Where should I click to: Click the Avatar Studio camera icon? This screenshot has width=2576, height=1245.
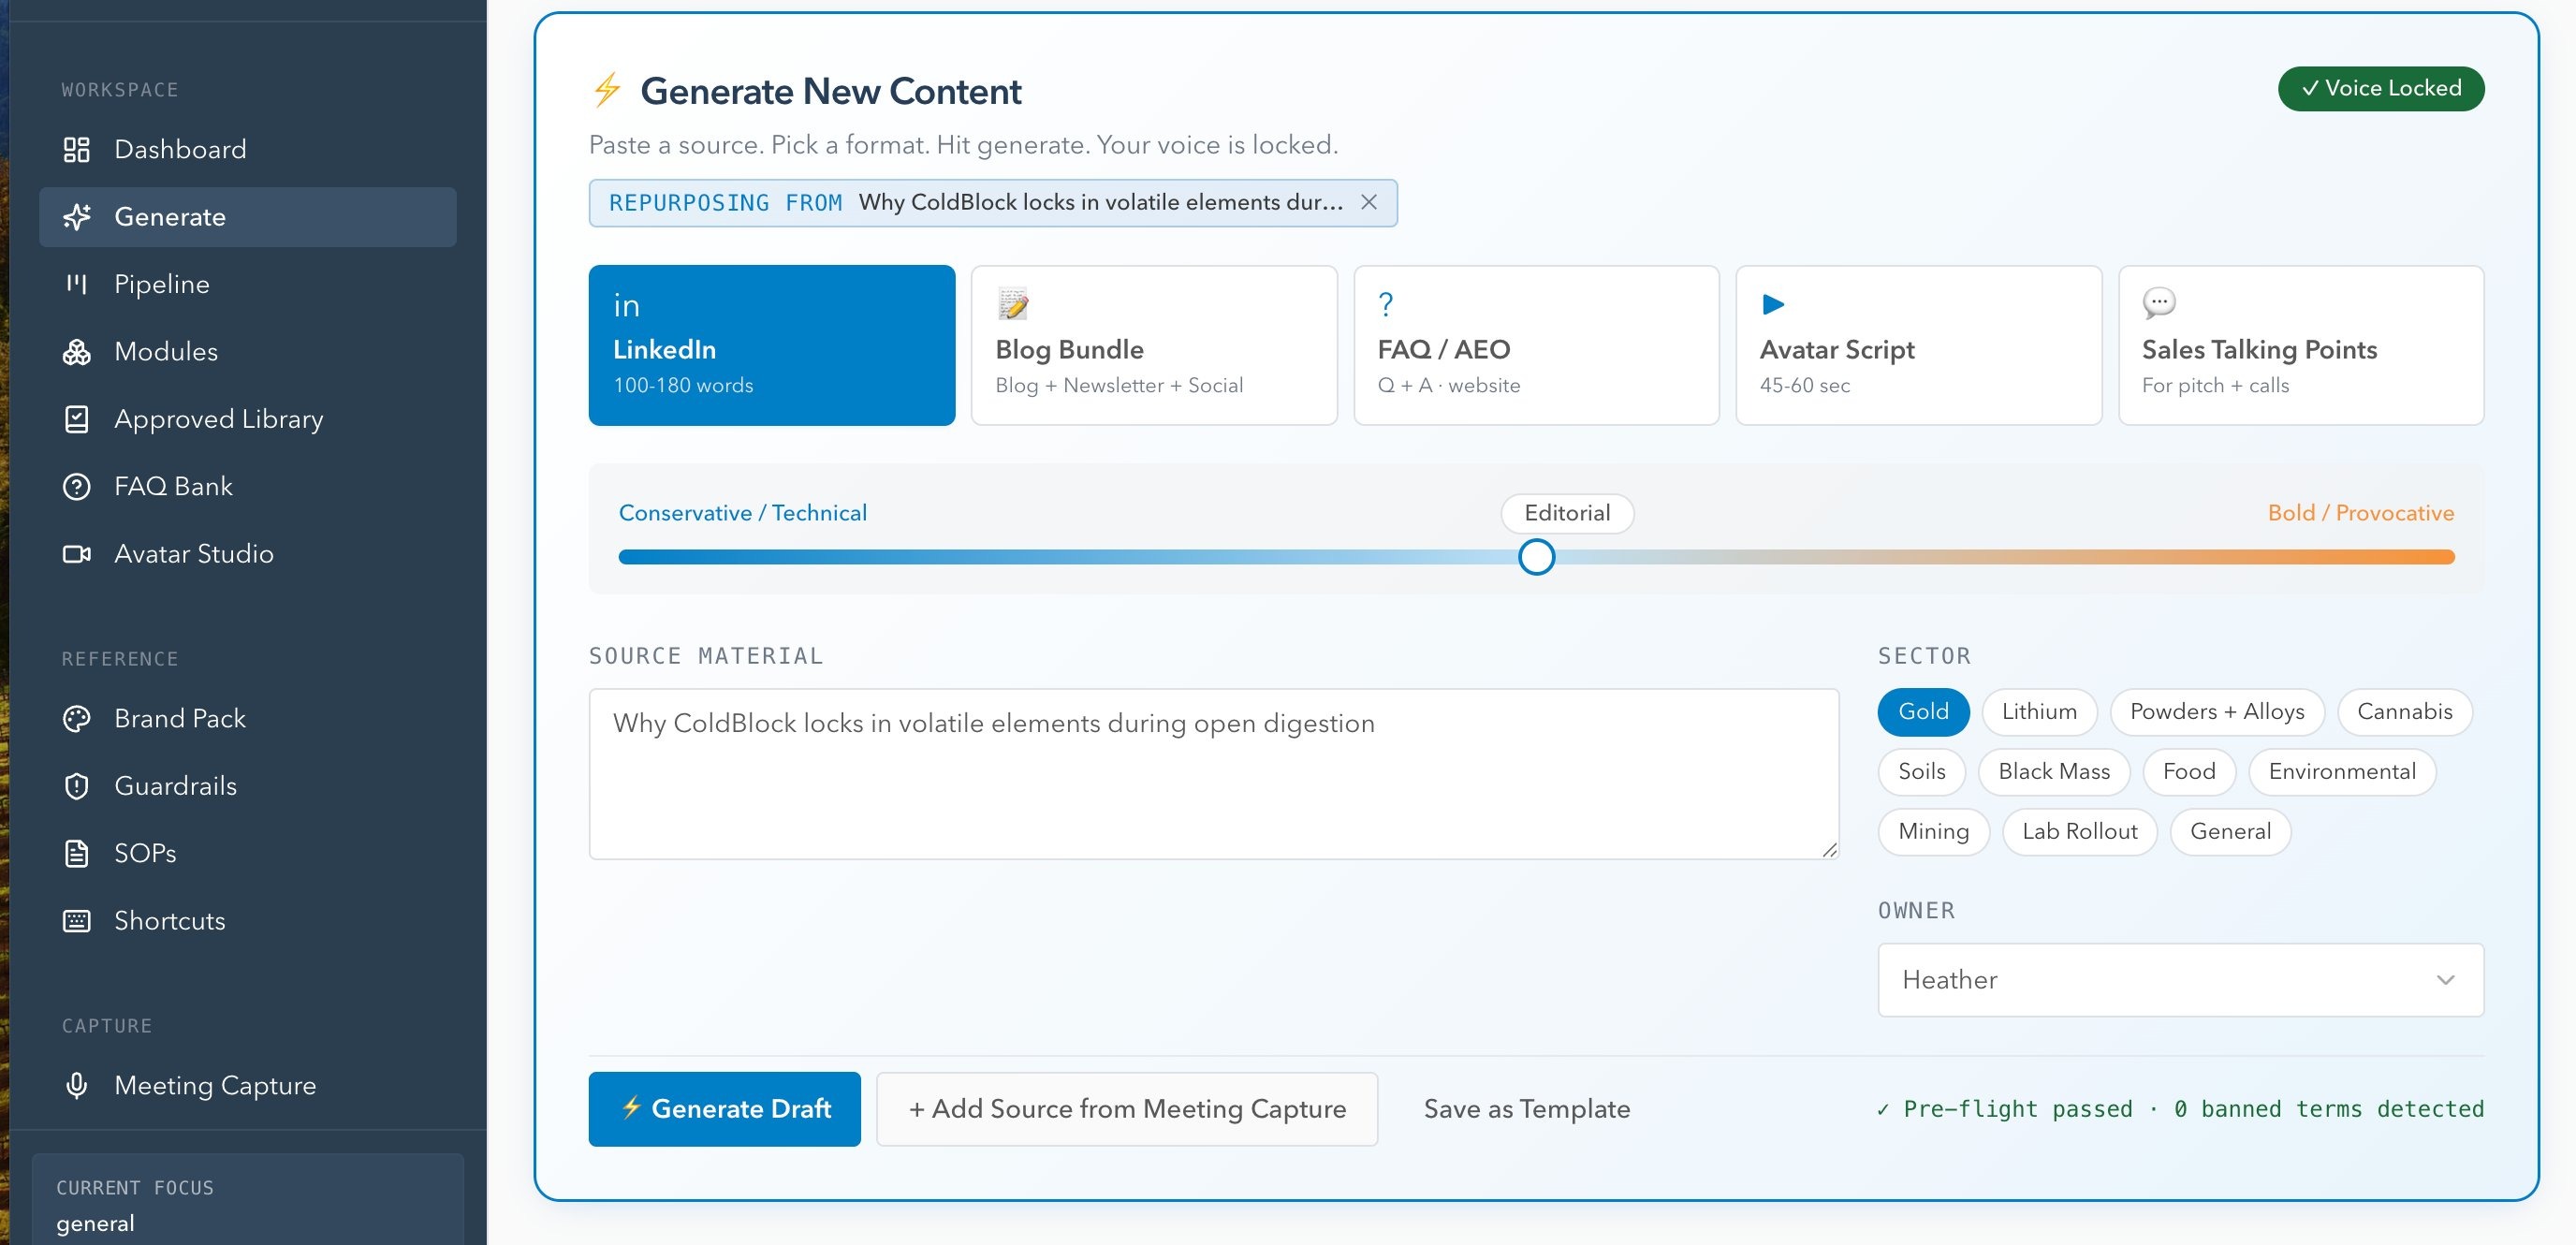point(76,554)
